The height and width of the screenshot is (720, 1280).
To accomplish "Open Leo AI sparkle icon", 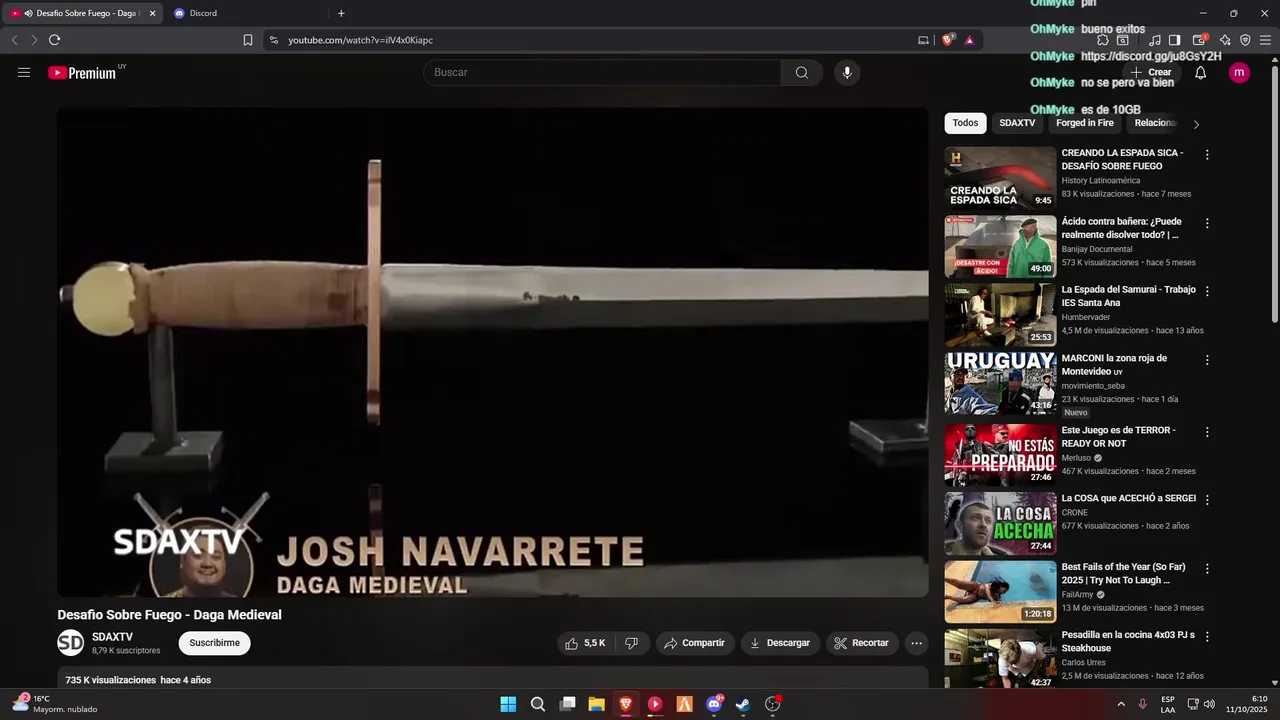I will 1225,40.
